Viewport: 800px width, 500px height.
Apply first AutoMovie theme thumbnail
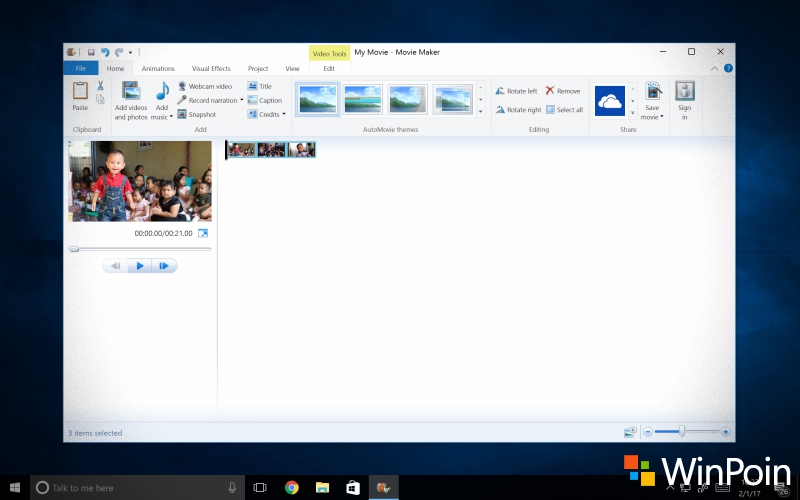point(317,99)
